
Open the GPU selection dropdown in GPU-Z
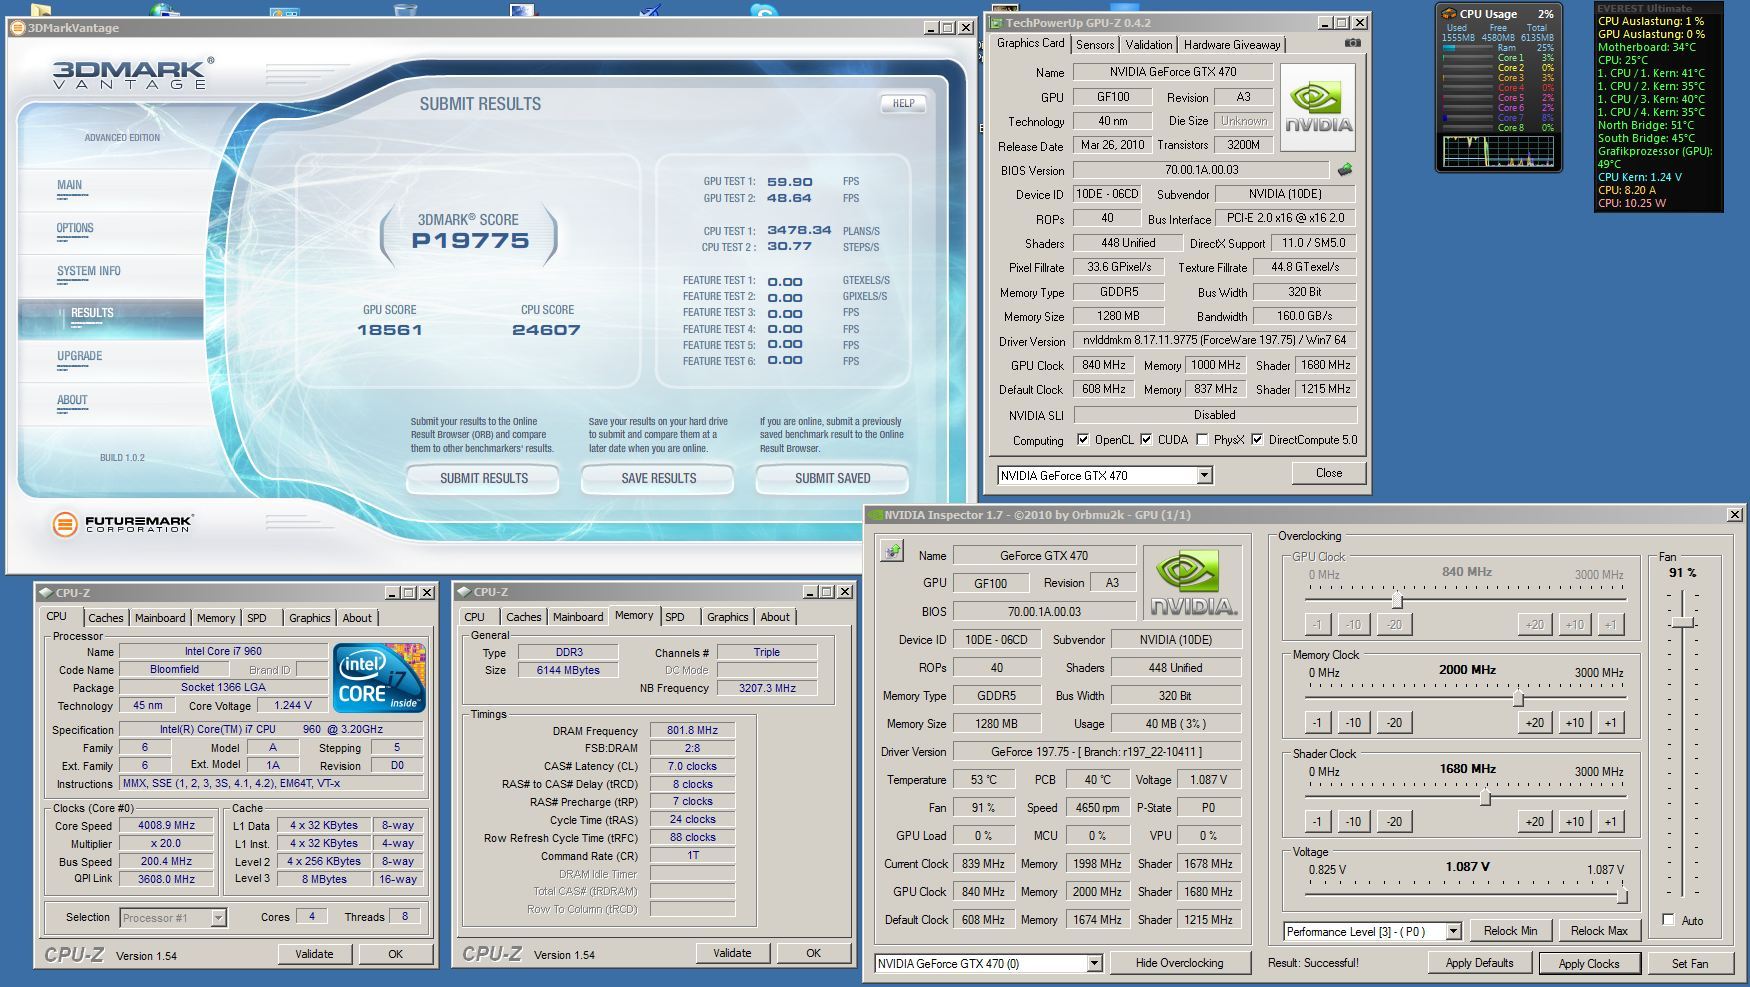pos(1204,476)
